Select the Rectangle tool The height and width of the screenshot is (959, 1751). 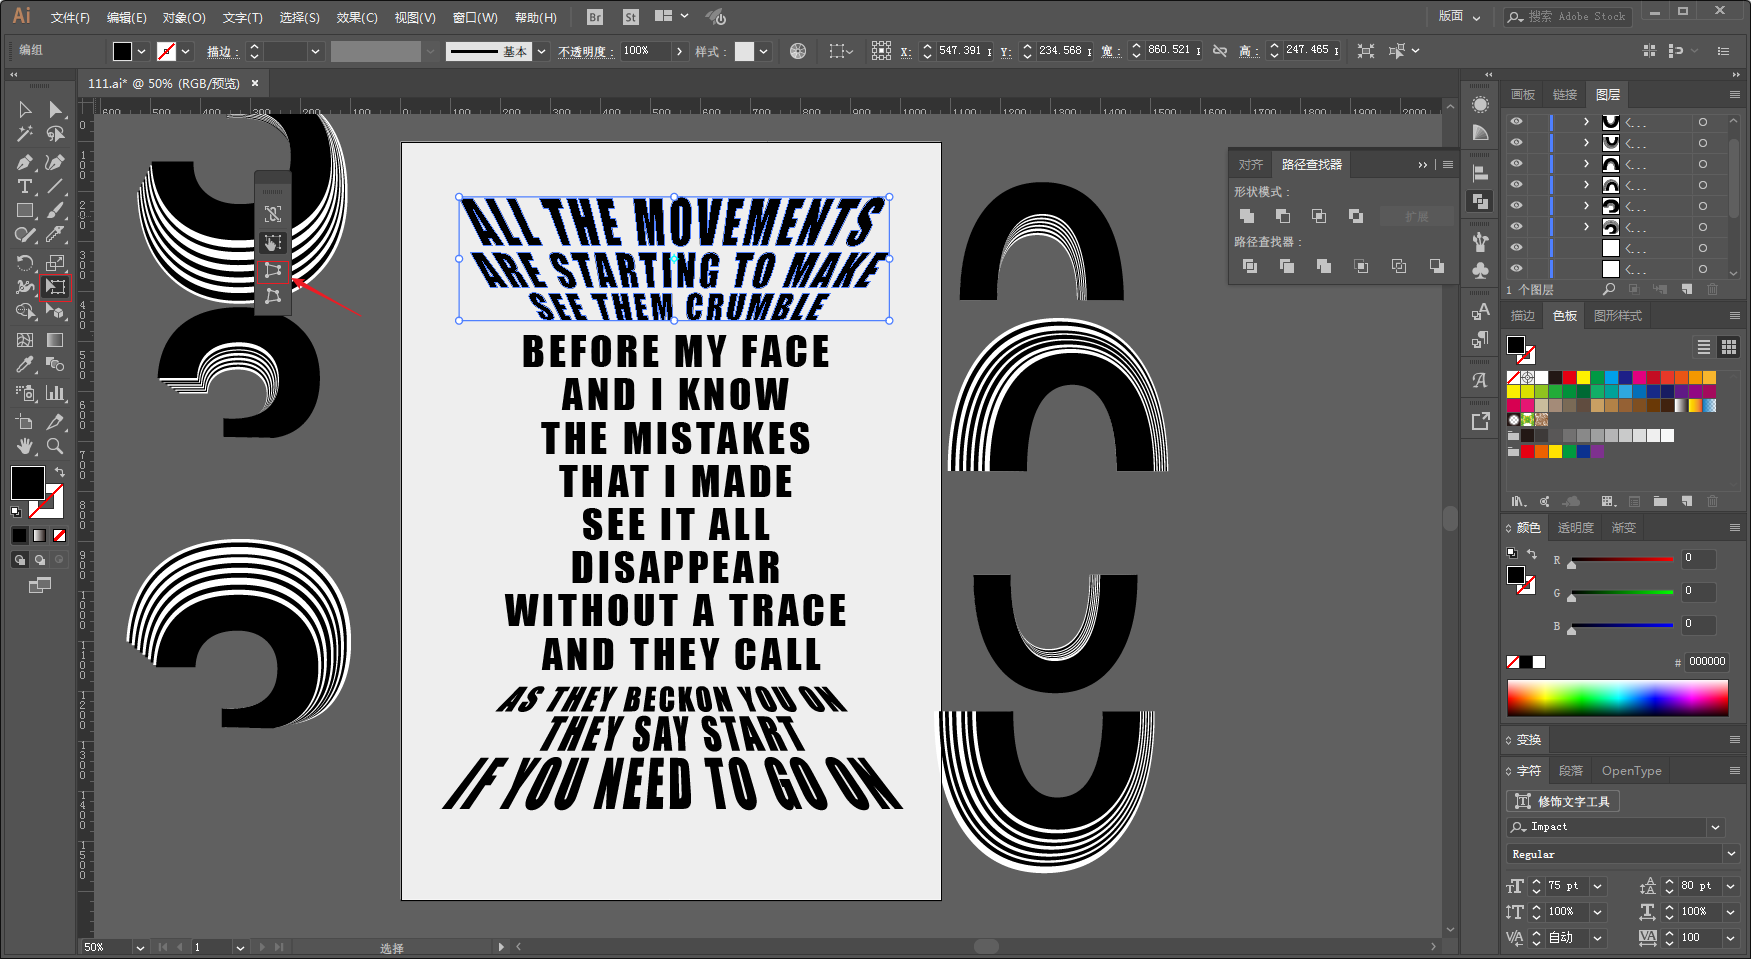point(25,211)
